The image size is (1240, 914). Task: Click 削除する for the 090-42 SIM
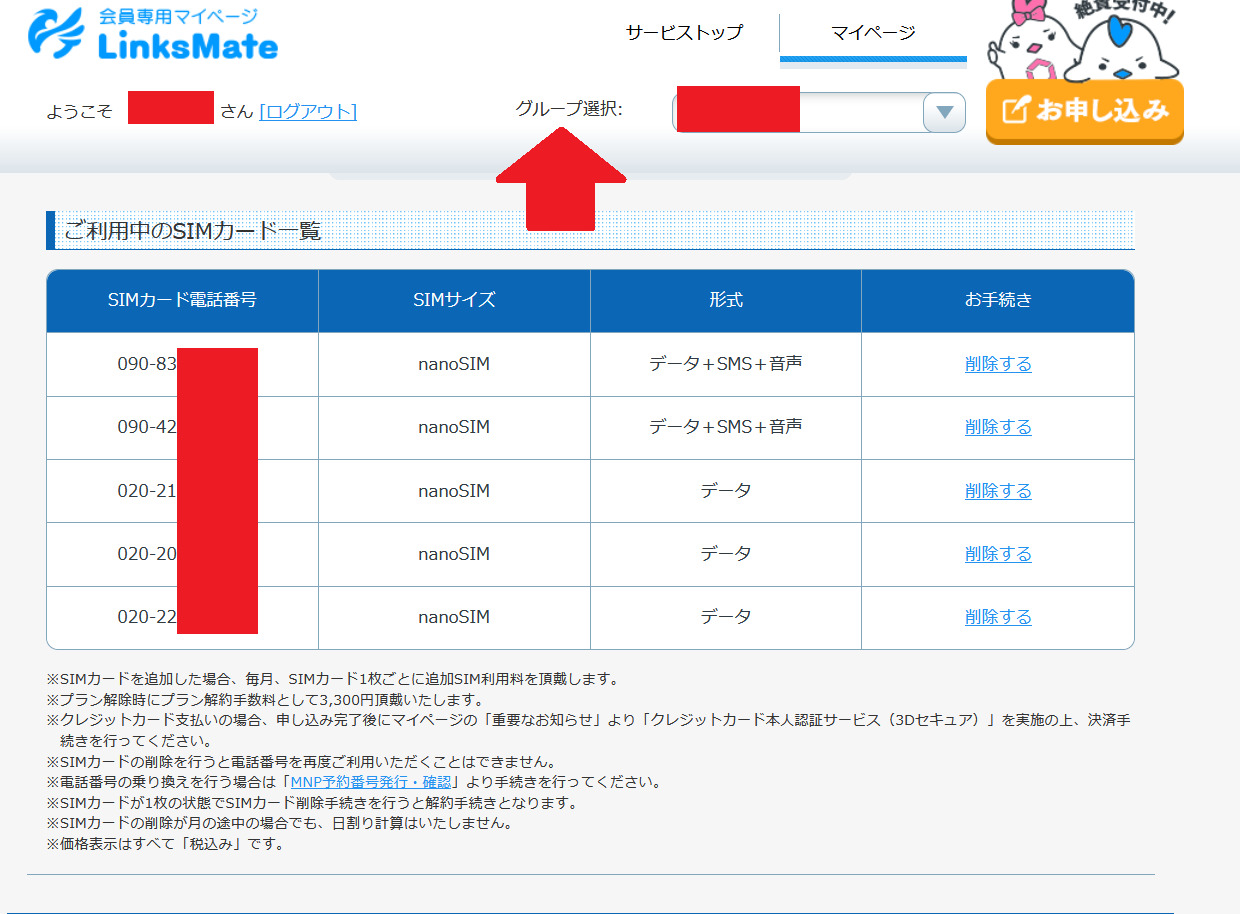click(998, 427)
